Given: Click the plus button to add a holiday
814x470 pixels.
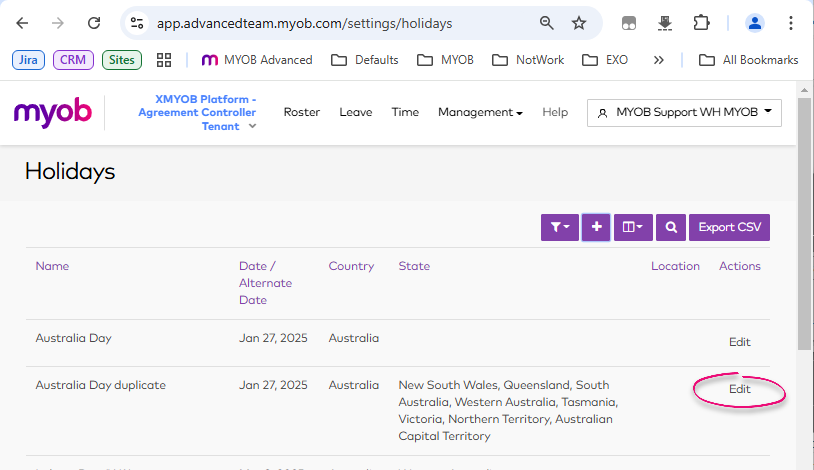Looking at the screenshot, I should click(x=596, y=227).
